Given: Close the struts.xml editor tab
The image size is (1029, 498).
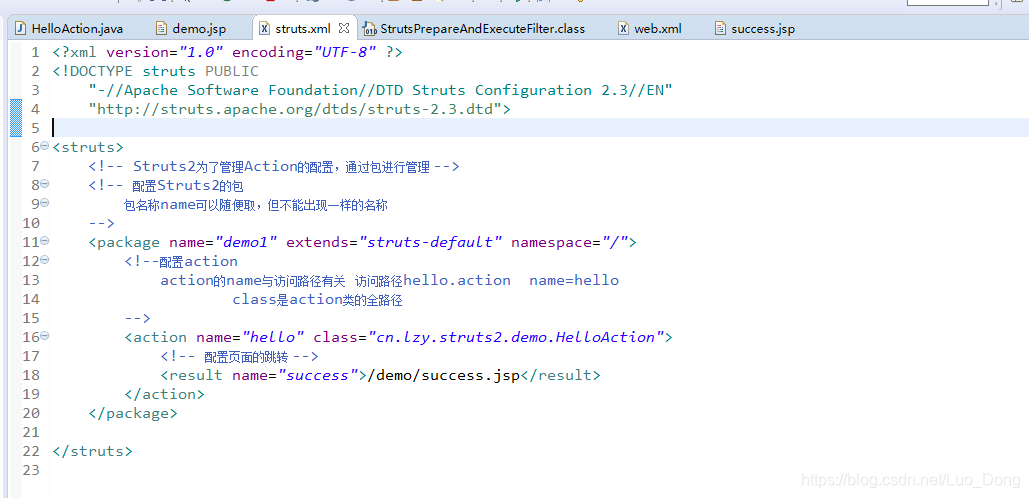Looking at the screenshot, I should tap(344, 28).
